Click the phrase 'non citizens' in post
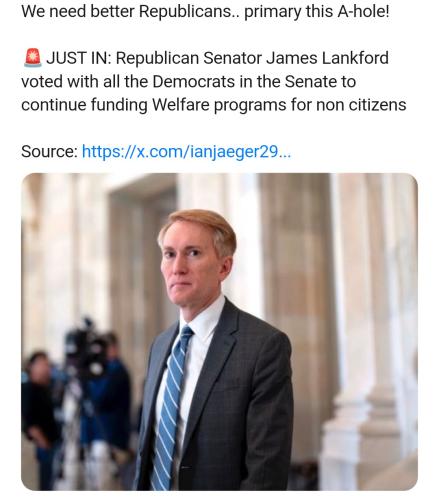Screen dimensions: 439x500 361,105
